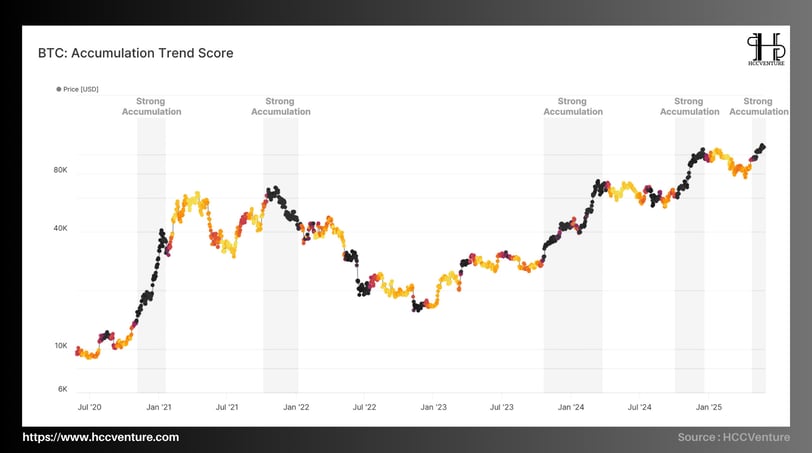Select the Jan '21 axis label
Viewport: 812px width, 453px height.
click(x=158, y=407)
